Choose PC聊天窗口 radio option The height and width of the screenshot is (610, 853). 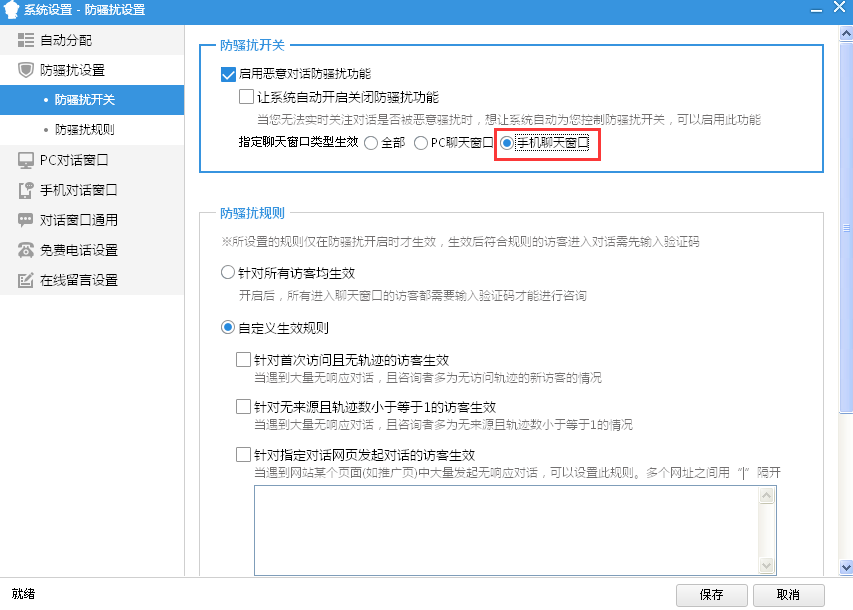[x=421, y=143]
